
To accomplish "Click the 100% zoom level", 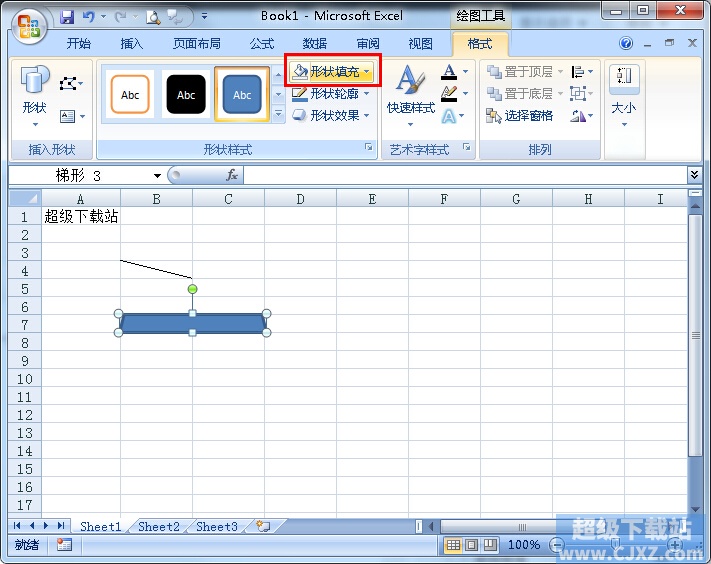I will 524,545.
